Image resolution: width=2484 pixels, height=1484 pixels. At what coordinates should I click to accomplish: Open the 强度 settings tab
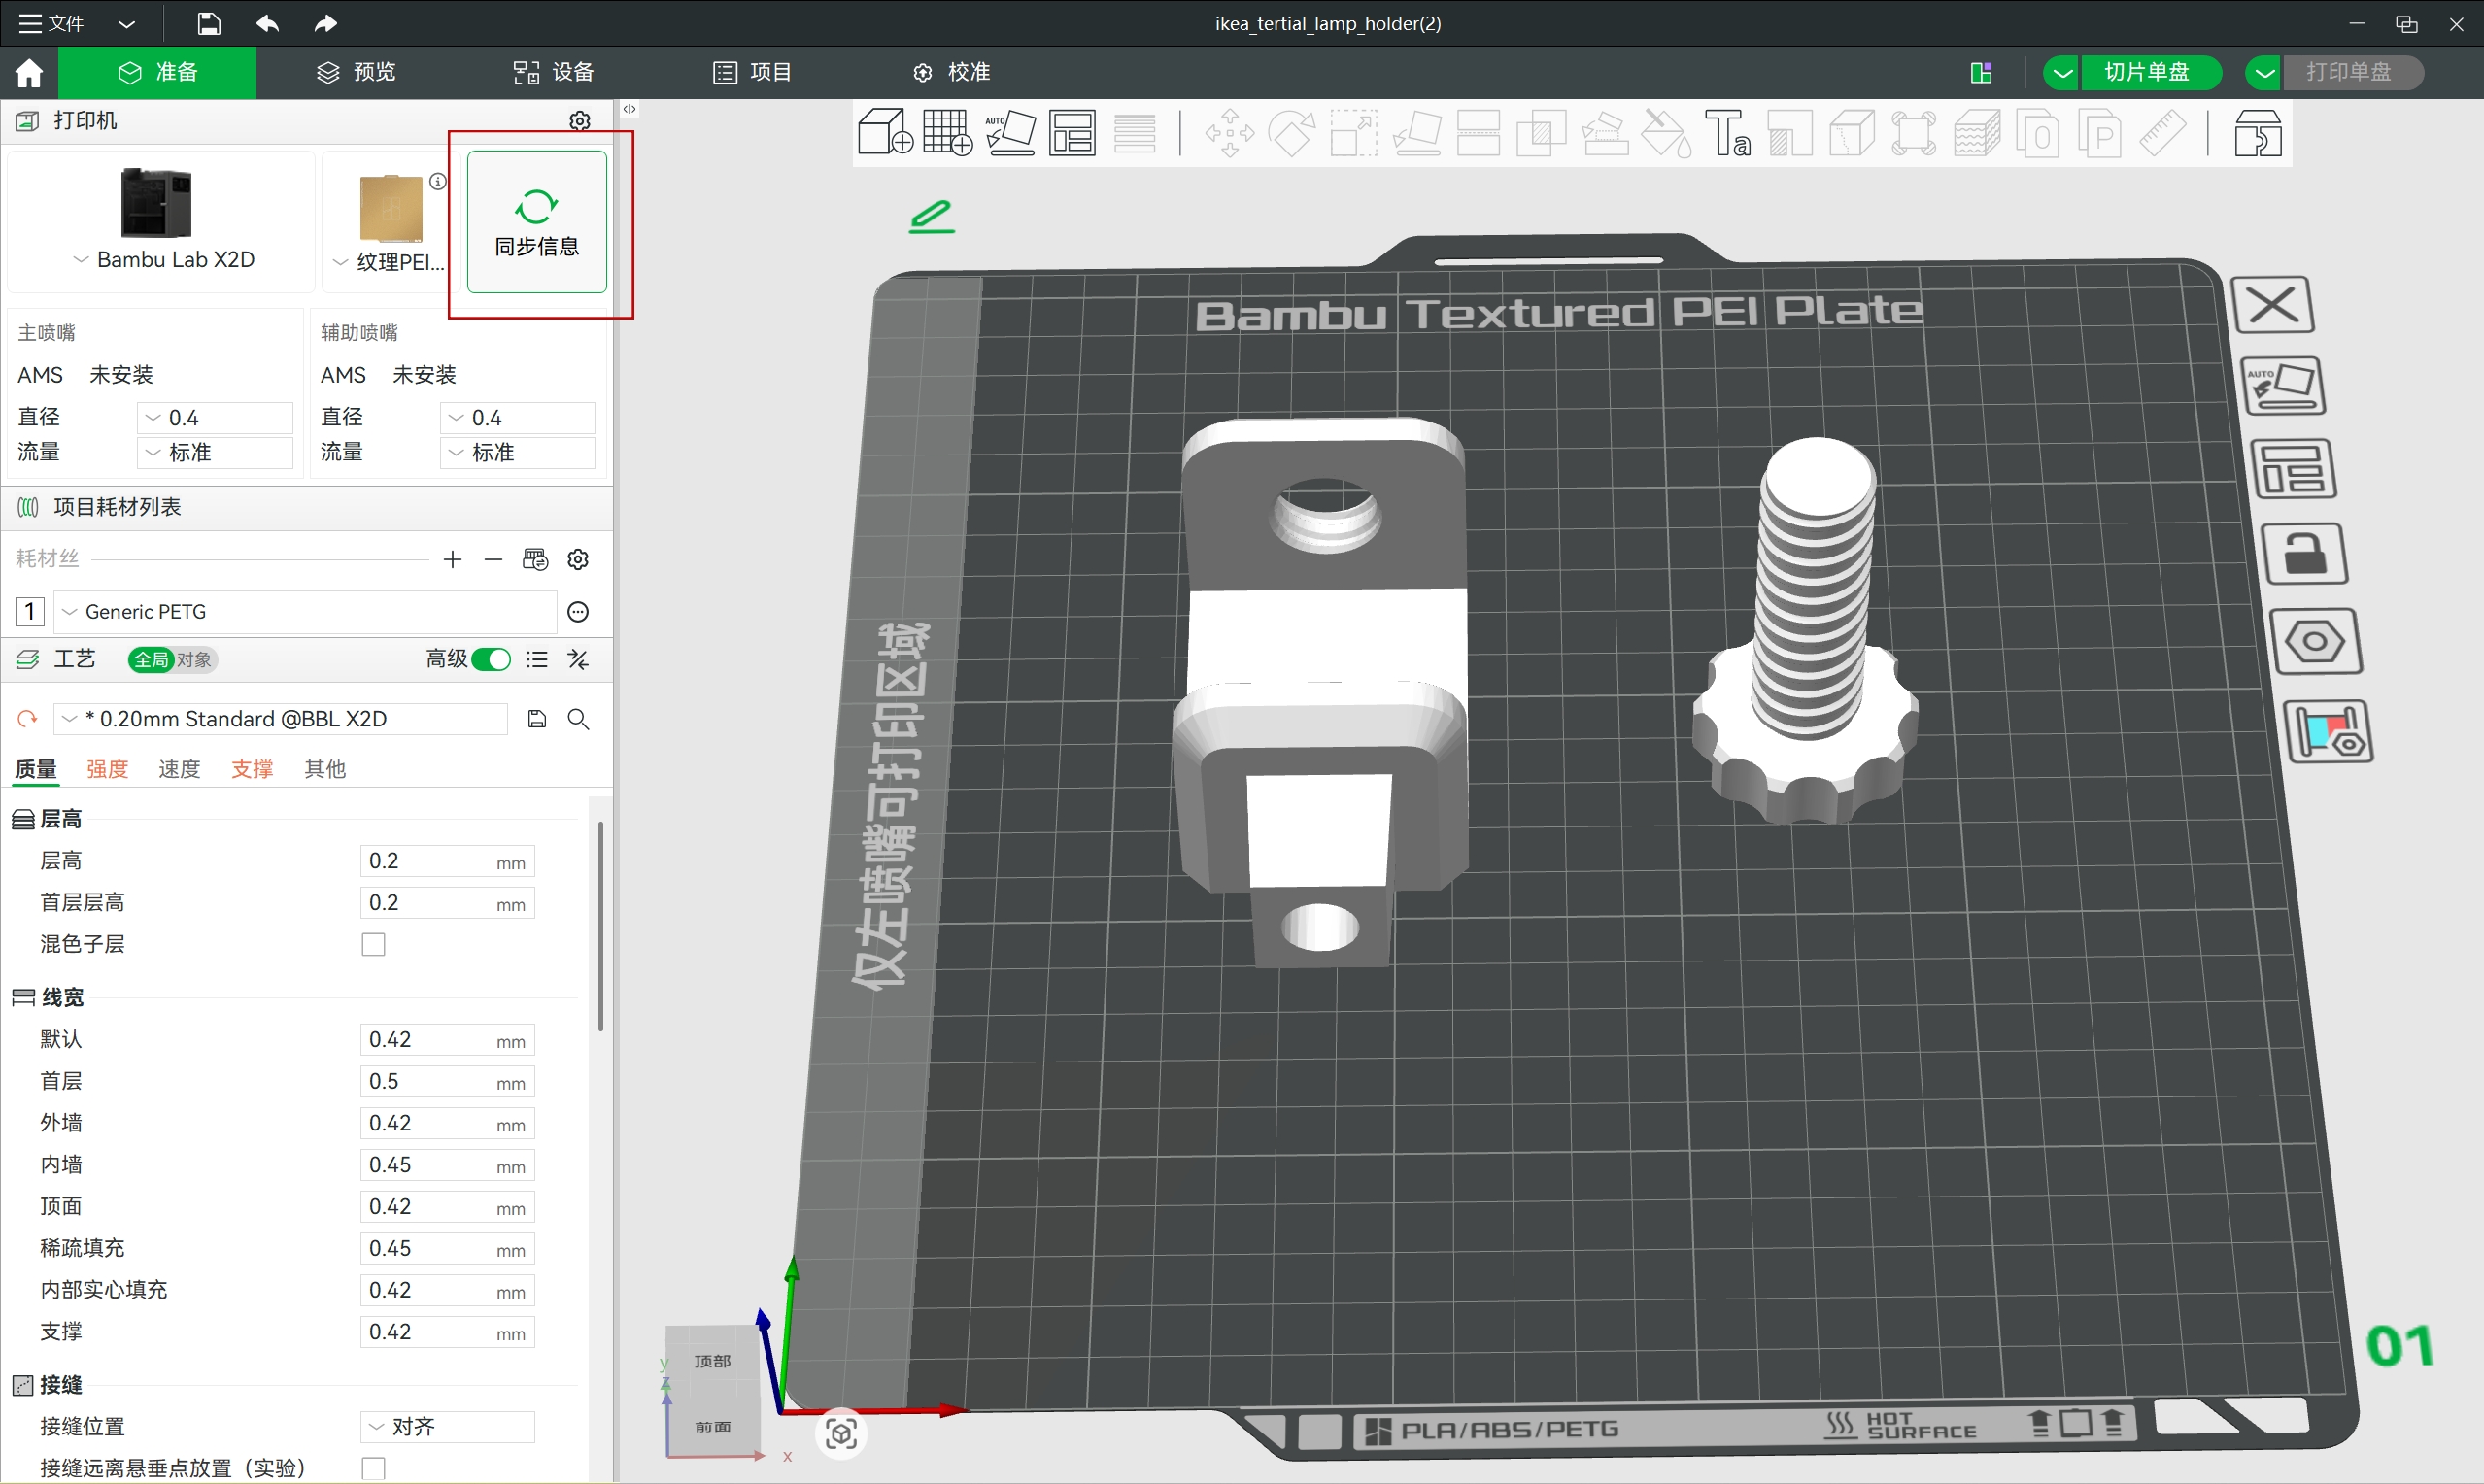pyautogui.click(x=107, y=769)
